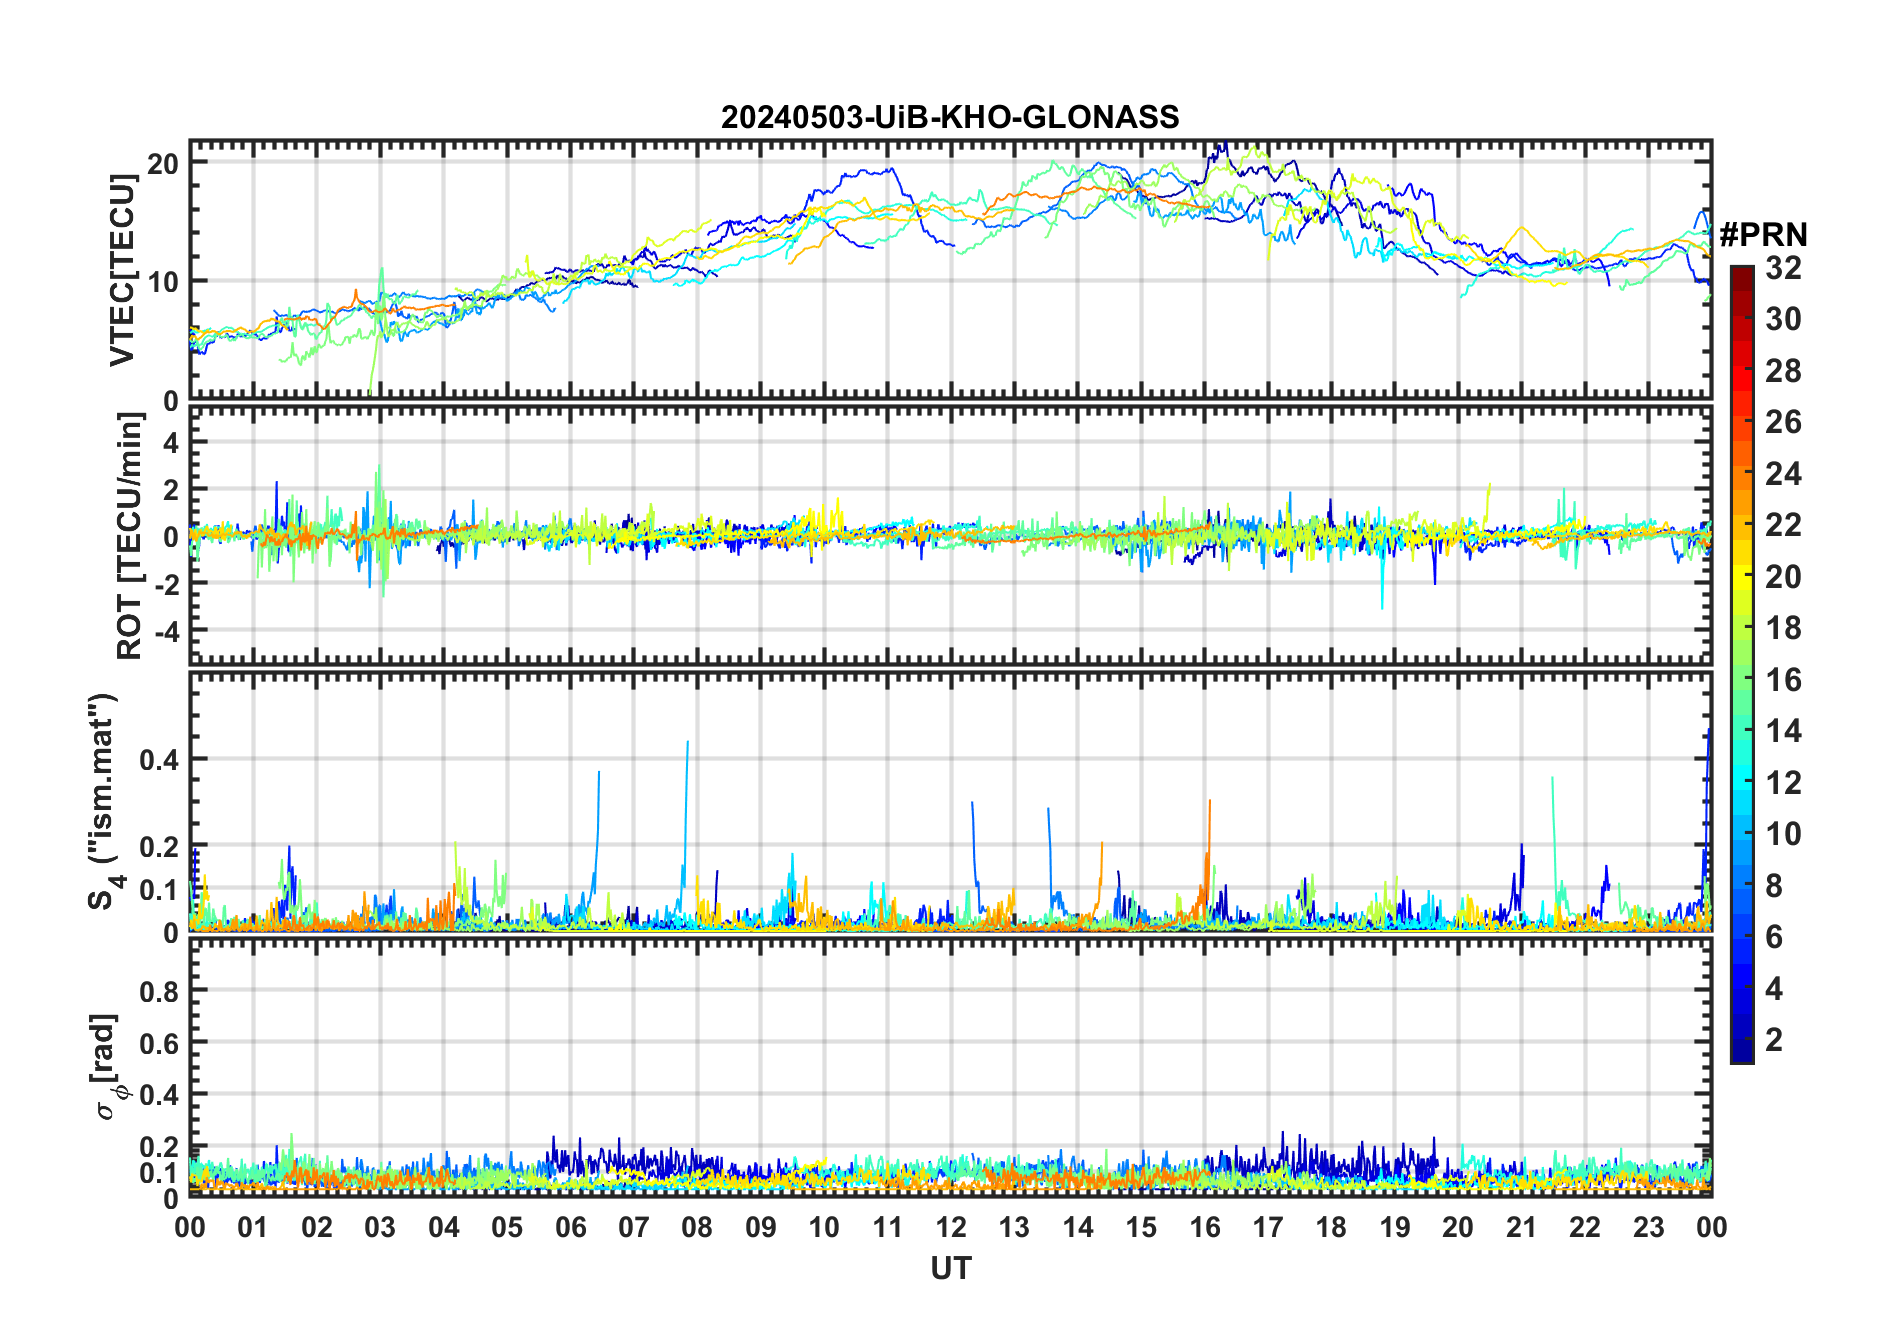Click the PRN rainbow colorbar
The width and height of the screenshot is (1902, 1330).
(x=1742, y=664)
